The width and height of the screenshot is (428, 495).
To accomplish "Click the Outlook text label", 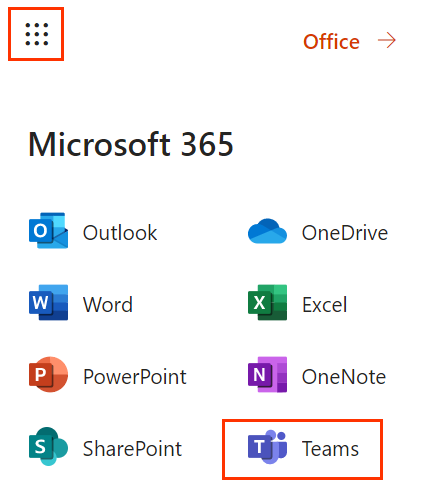I will tap(120, 233).
